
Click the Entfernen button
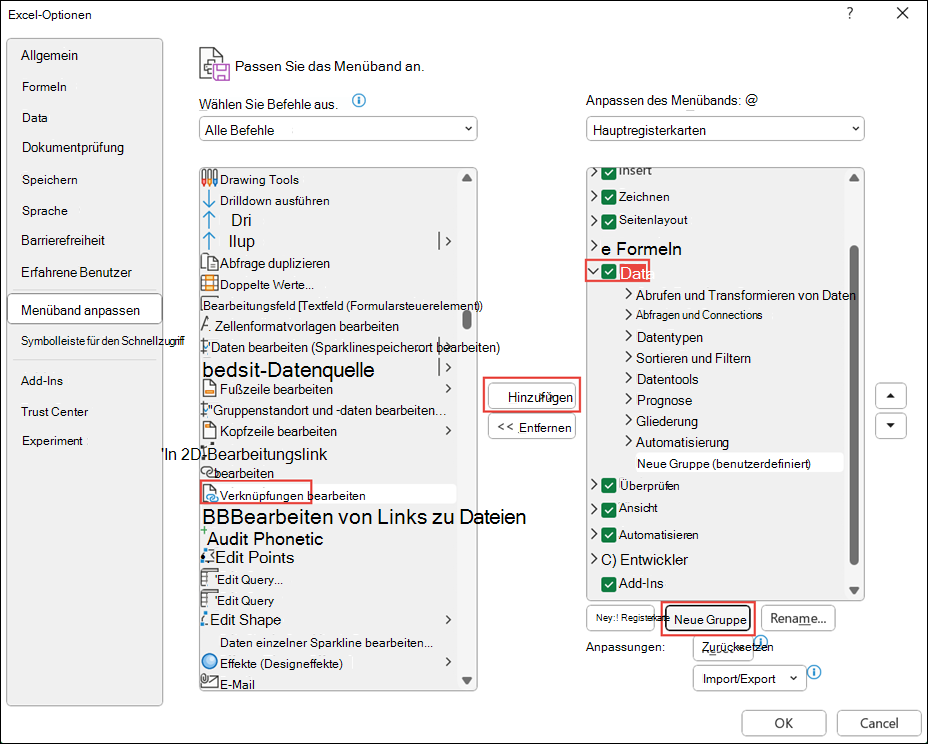click(532, 427)
